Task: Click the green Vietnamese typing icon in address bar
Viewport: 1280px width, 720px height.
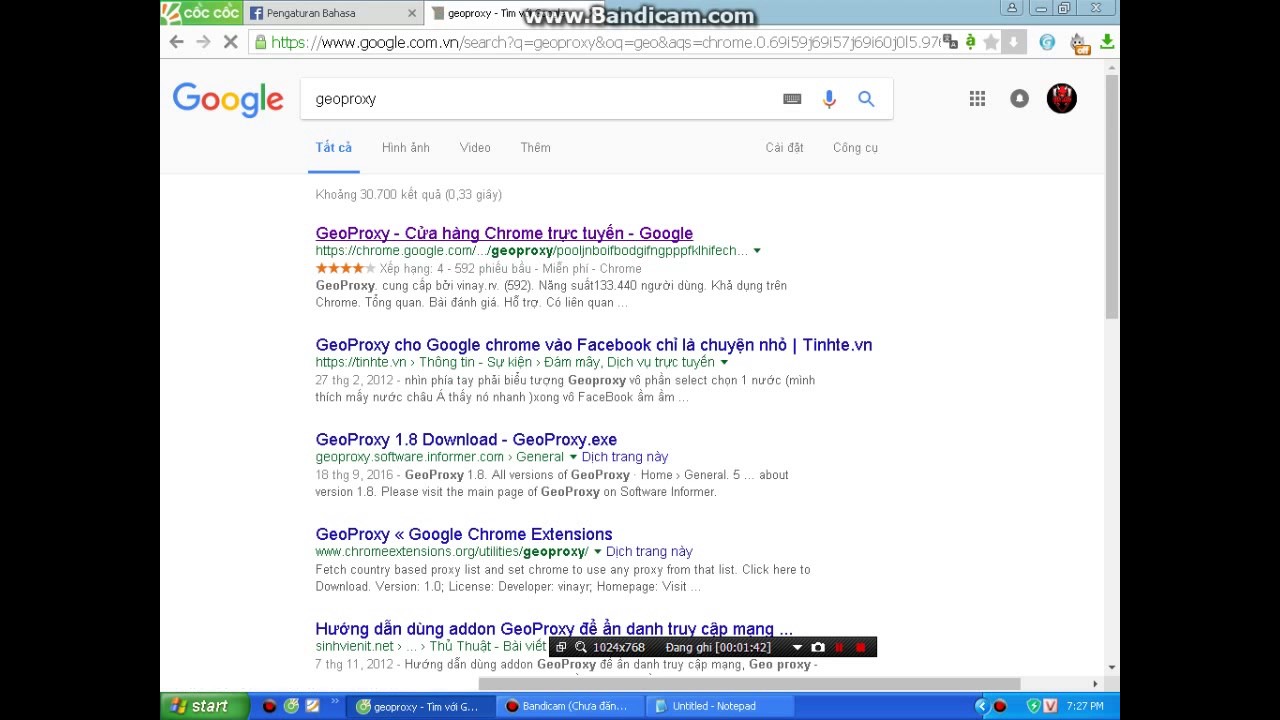Action: click(970, 42)
